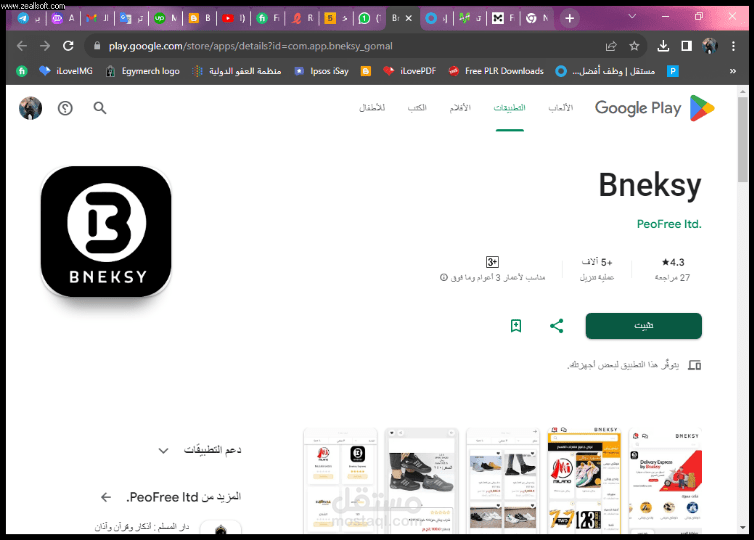
Task: Open the Milano store screenshot
Action: click(584, 480)
